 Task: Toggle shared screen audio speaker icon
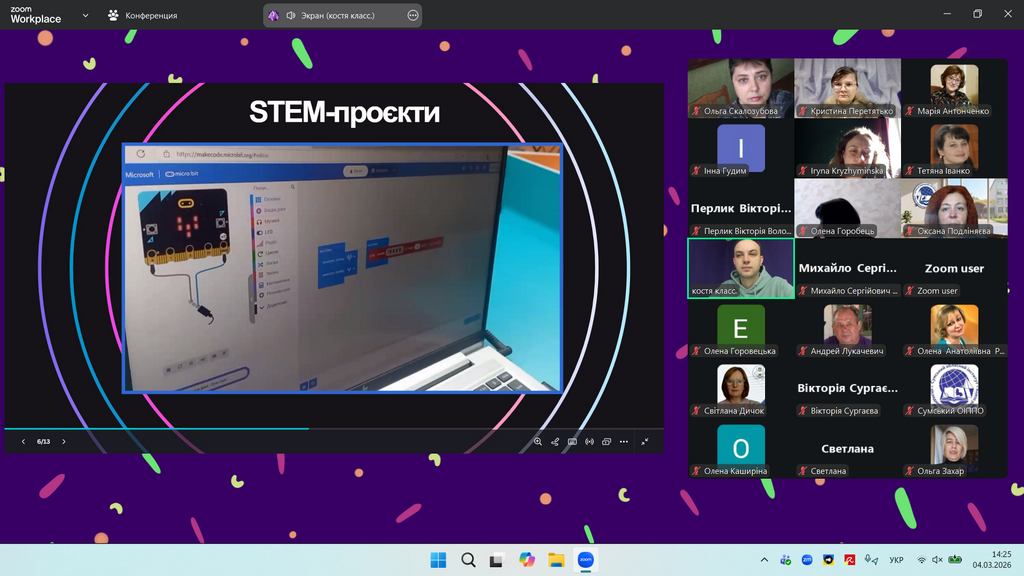click(291, 15)
